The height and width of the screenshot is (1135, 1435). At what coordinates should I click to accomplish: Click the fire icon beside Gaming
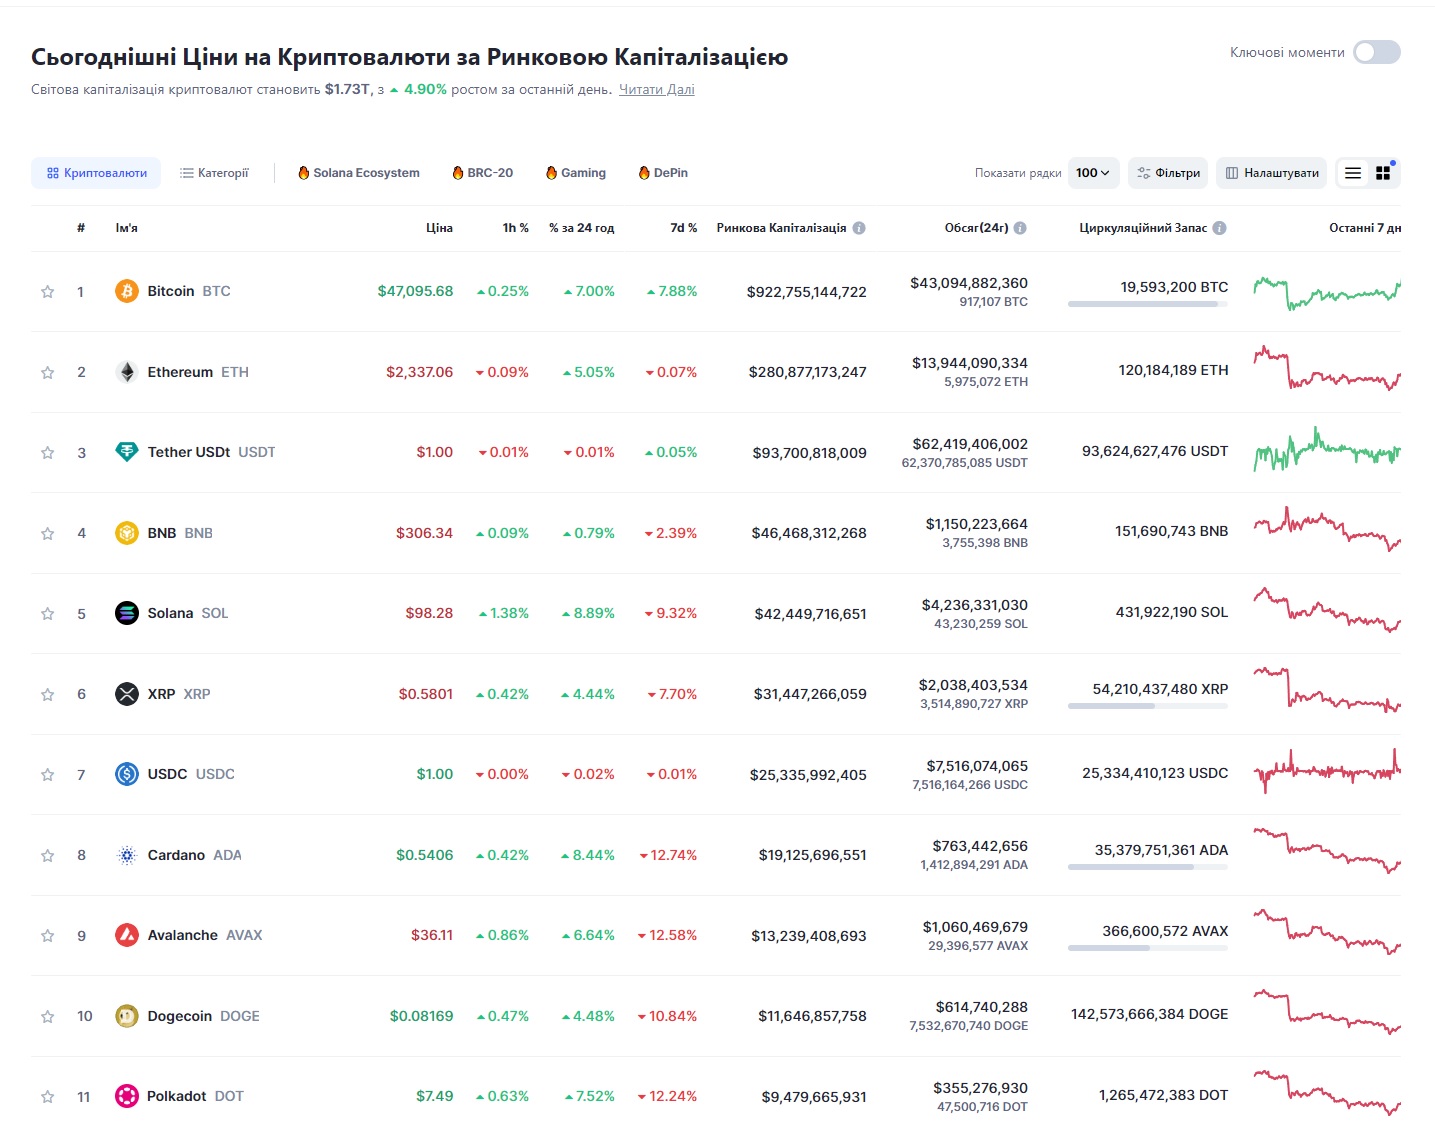click(x=551, y=173)
